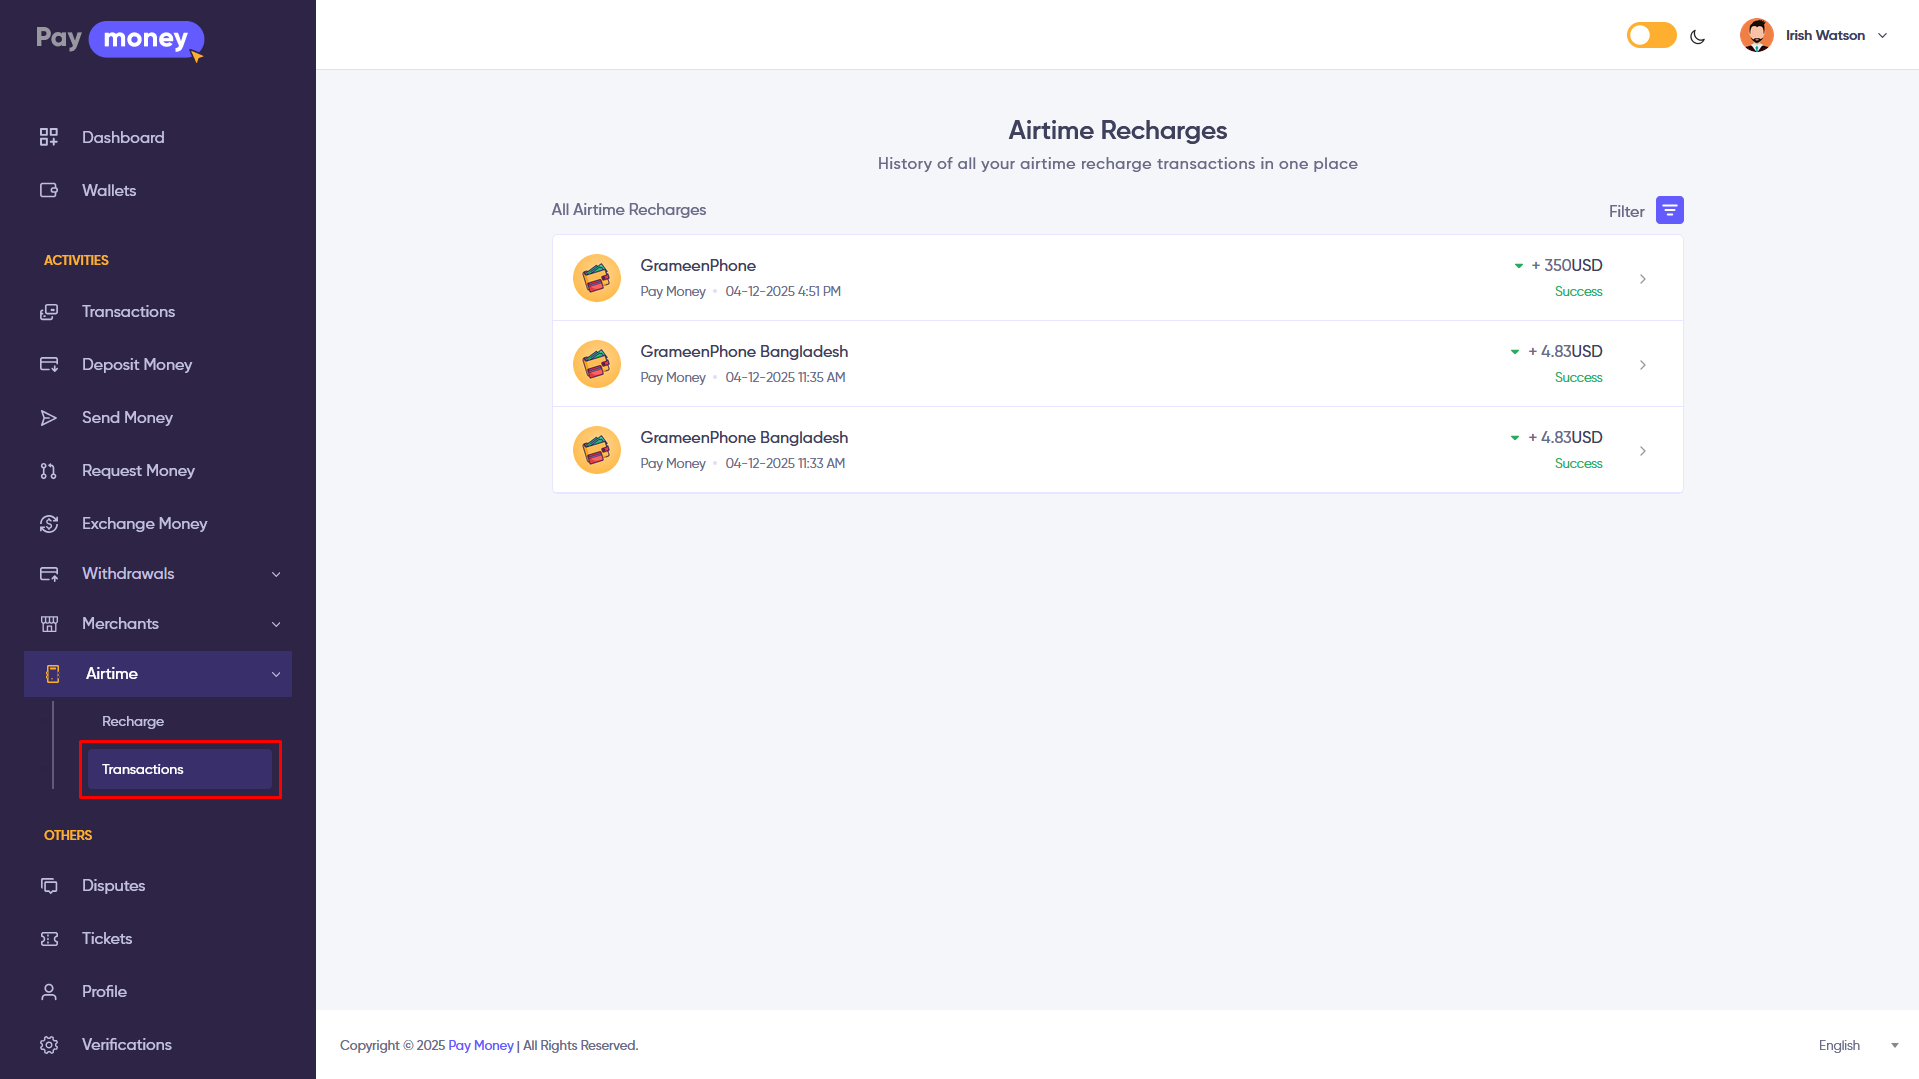Image resolution: width=1919 pixels, height=1079 pixels.
Task: Click the moon dark mode icon
Action: (x=1697, y=37)
